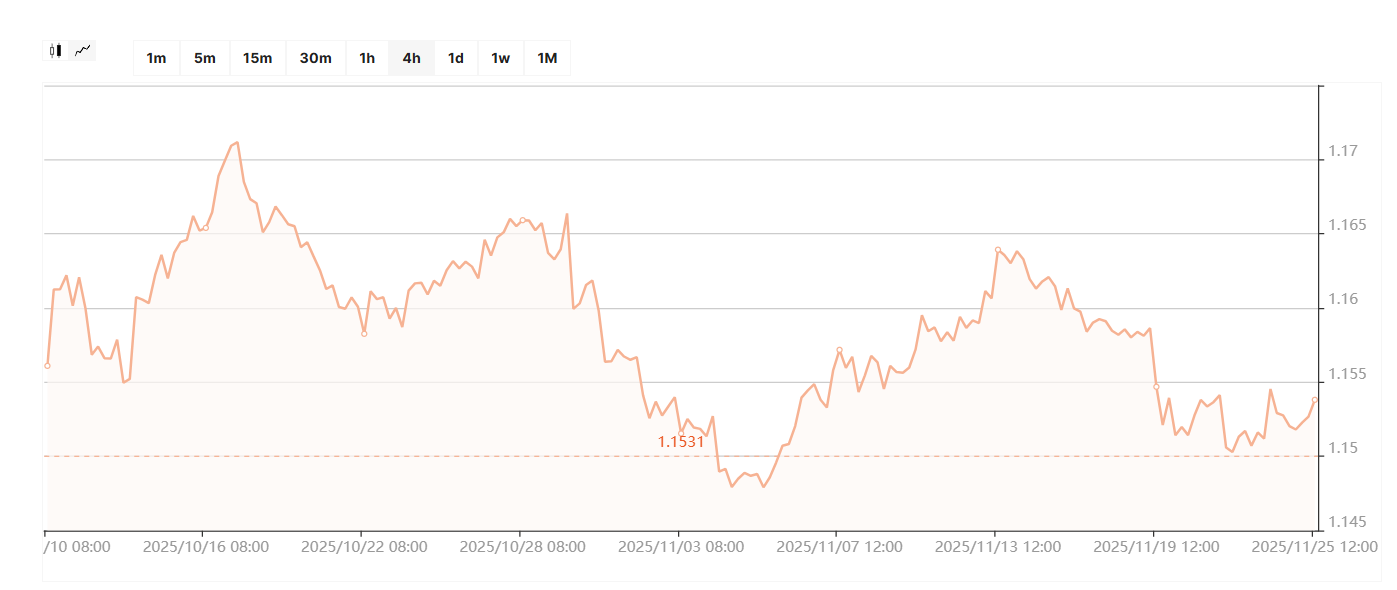Choose the 1M monthly timeframe
The image size is (1397, 590).
tap(547, 58)
